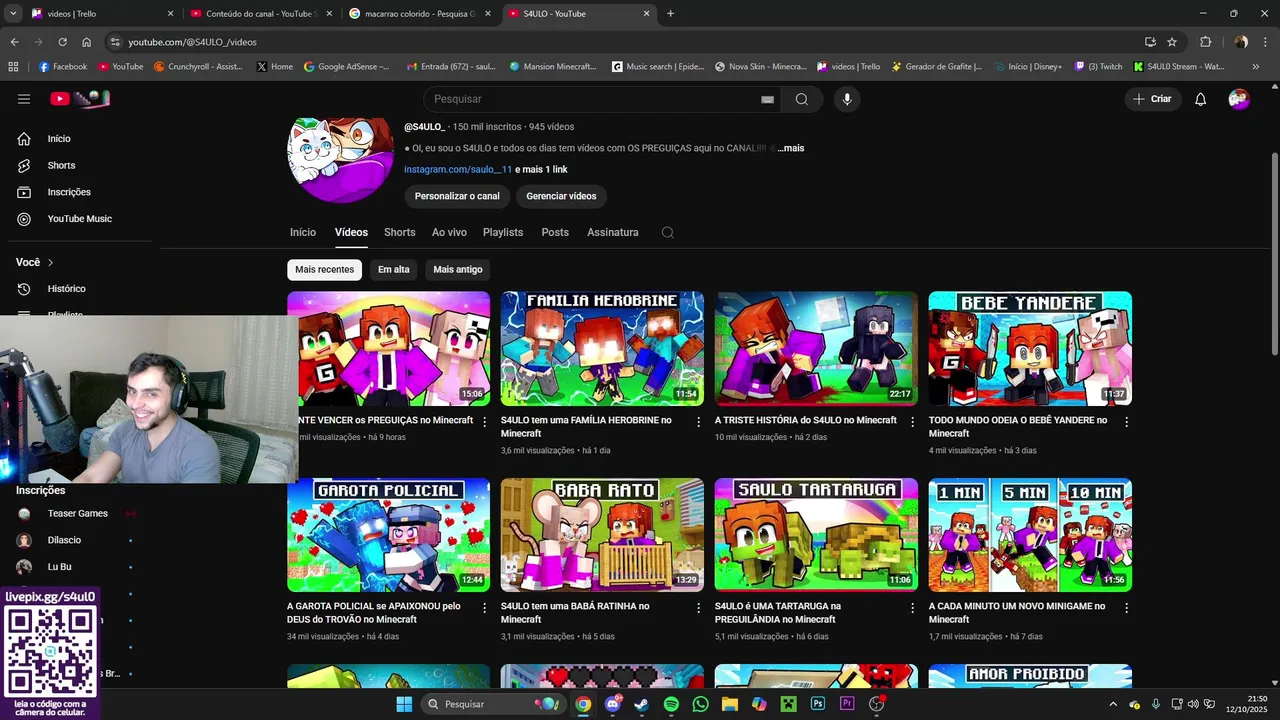Start voice search with microphone icon
Screen dimensions: 1280x720
847,99
